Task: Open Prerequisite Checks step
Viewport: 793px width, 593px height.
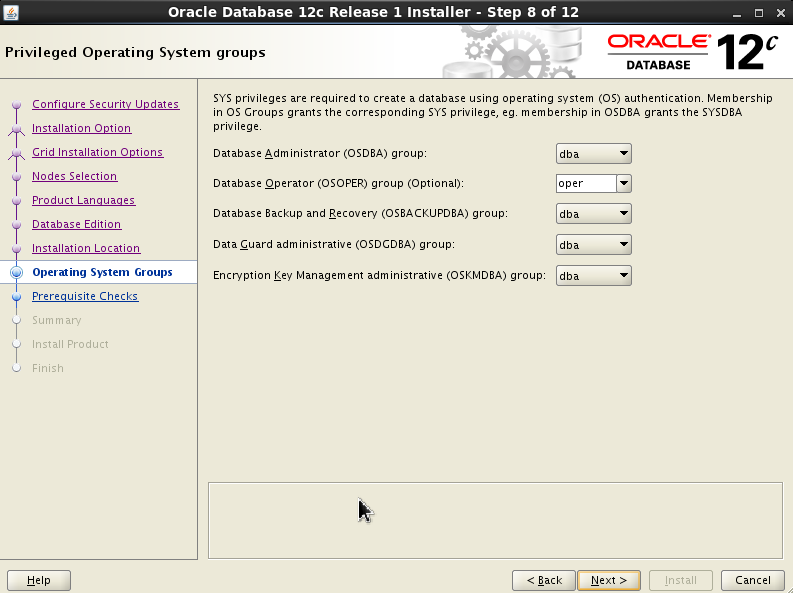Action: 85,296
